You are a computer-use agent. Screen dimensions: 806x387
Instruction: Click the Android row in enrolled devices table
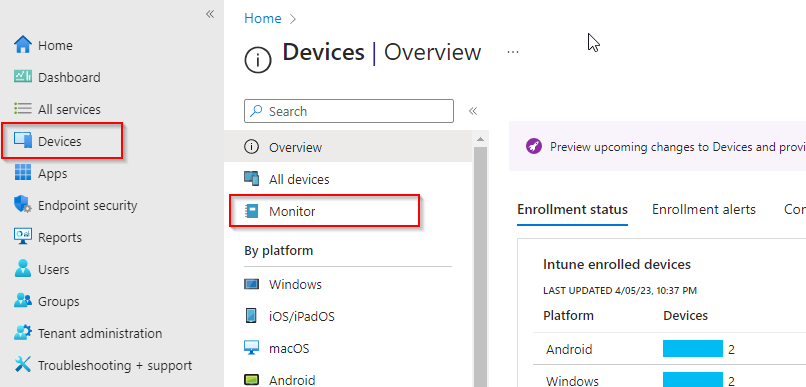(x=669, y=349)
